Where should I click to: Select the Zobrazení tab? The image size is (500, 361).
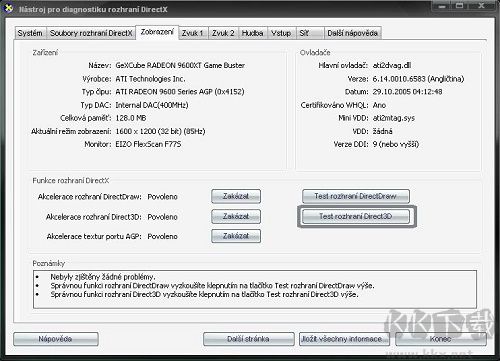point(157,32)
